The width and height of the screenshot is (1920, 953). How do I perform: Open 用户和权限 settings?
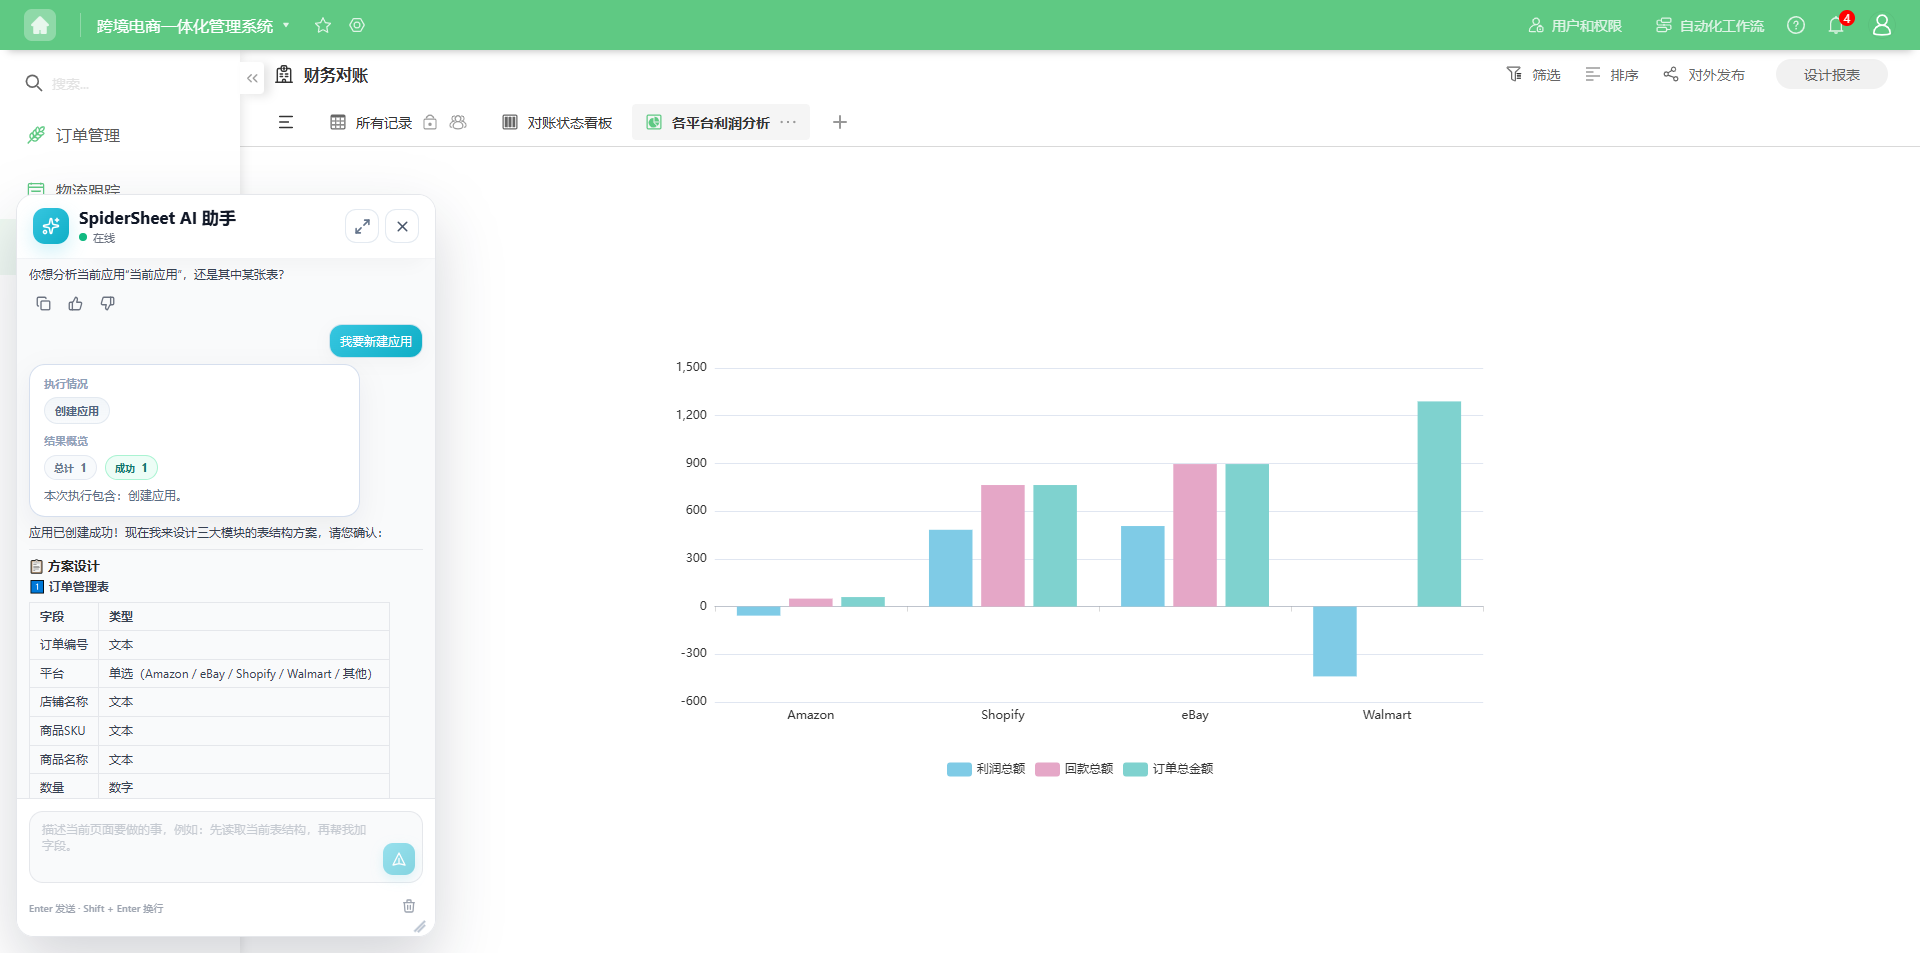pos(1575,25)
